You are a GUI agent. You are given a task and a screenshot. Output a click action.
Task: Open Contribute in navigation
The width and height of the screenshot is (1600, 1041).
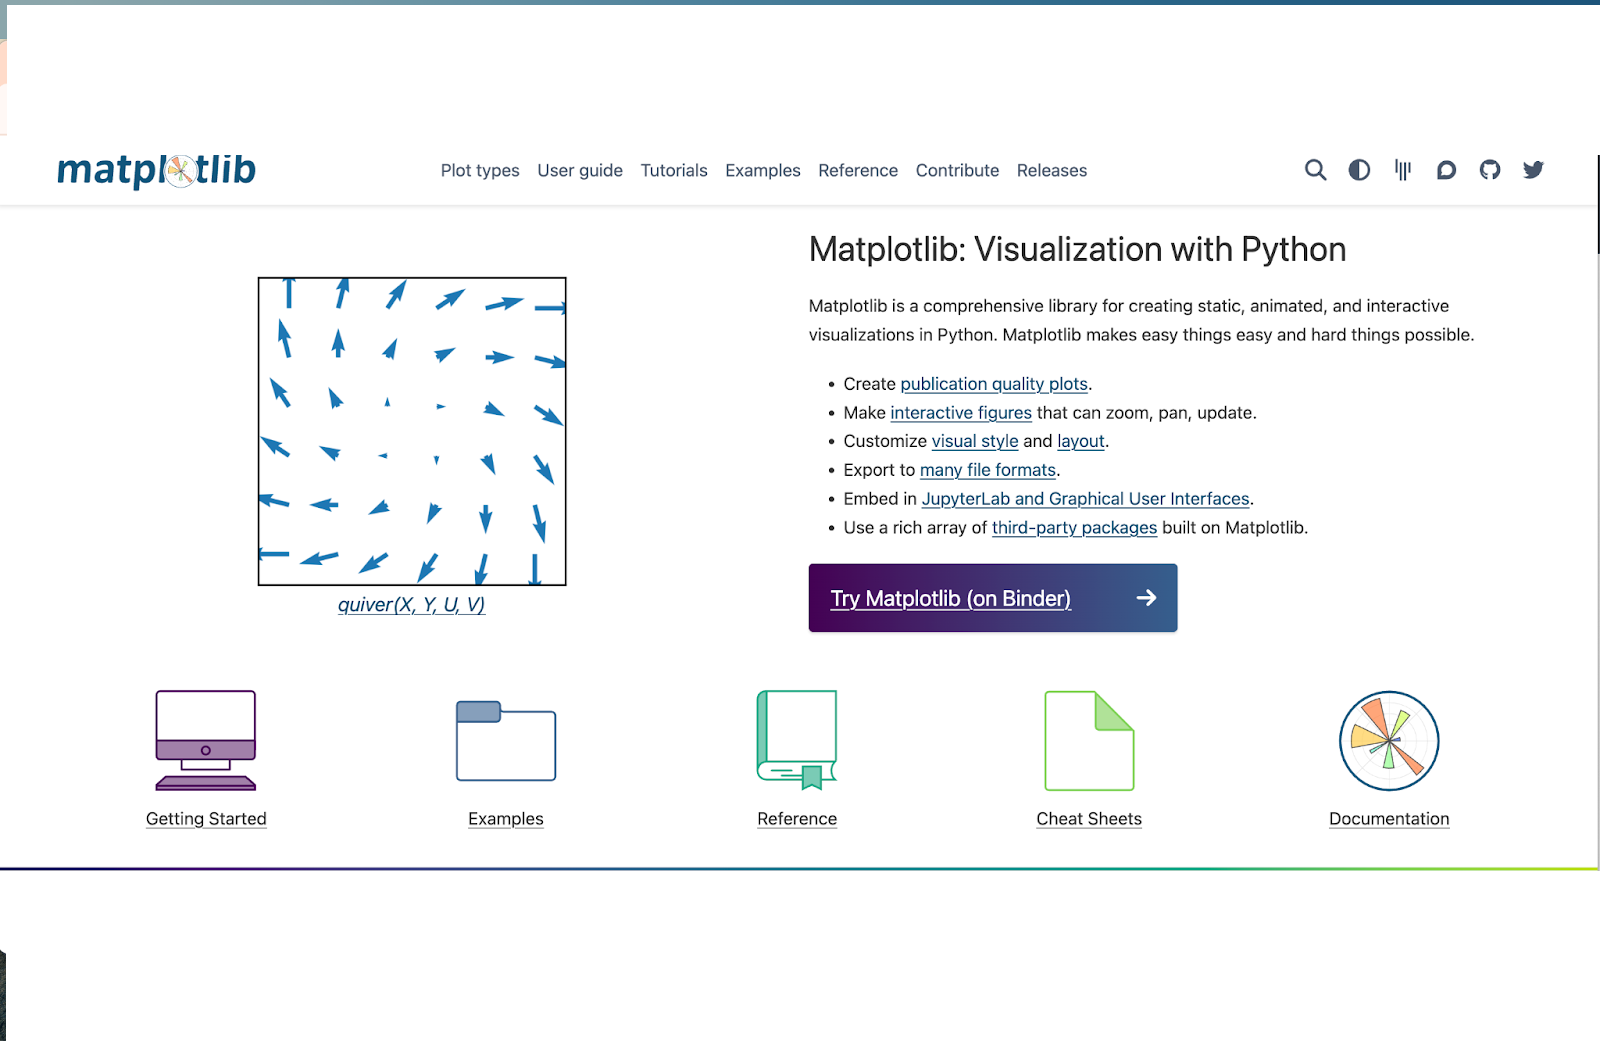point(957,170)
